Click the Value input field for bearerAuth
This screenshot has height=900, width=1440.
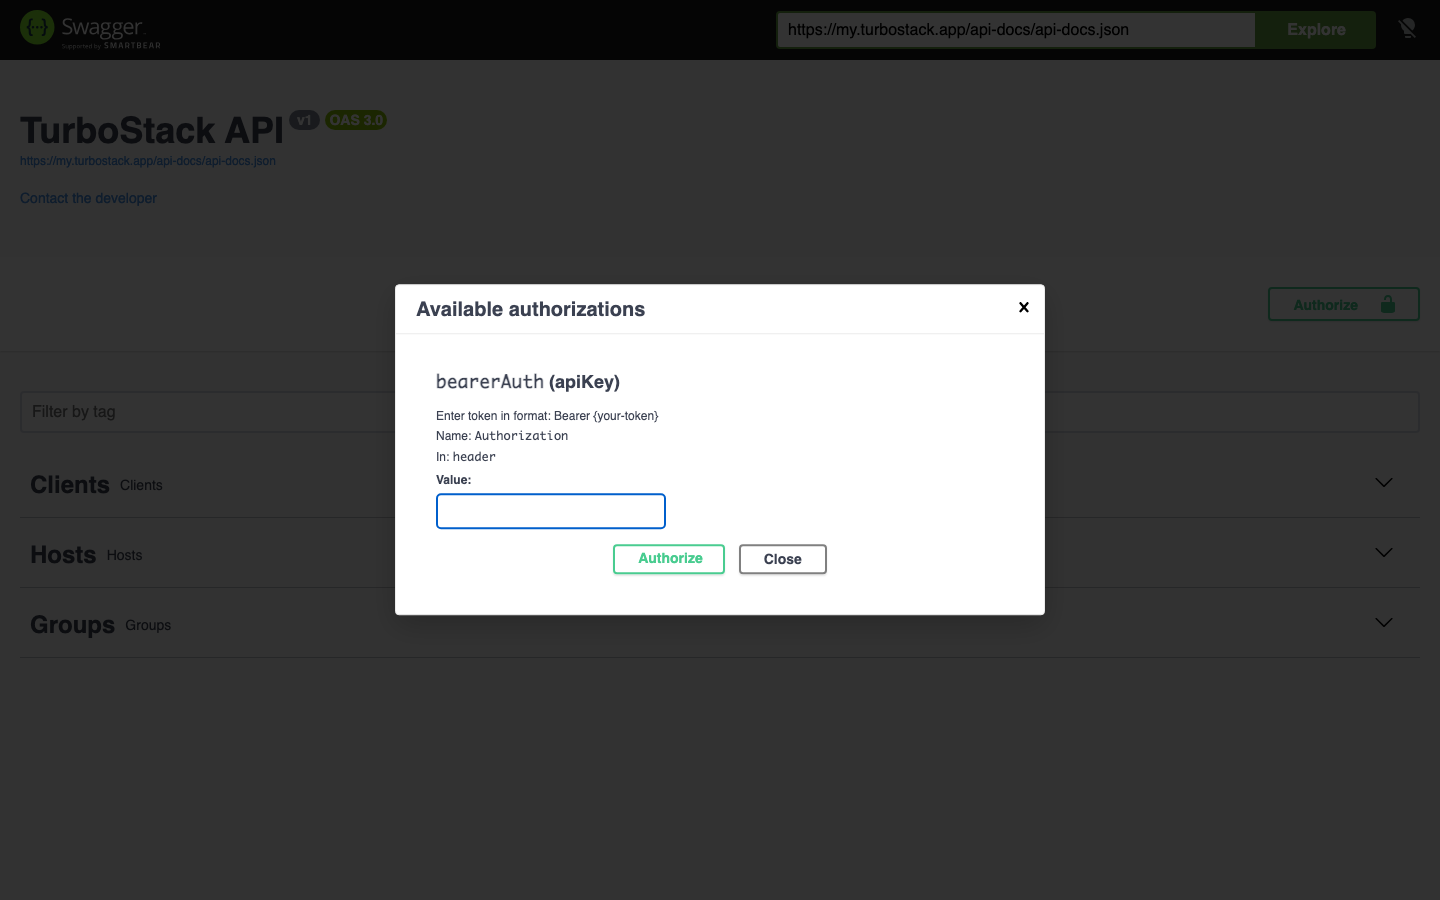click(551, 511)
